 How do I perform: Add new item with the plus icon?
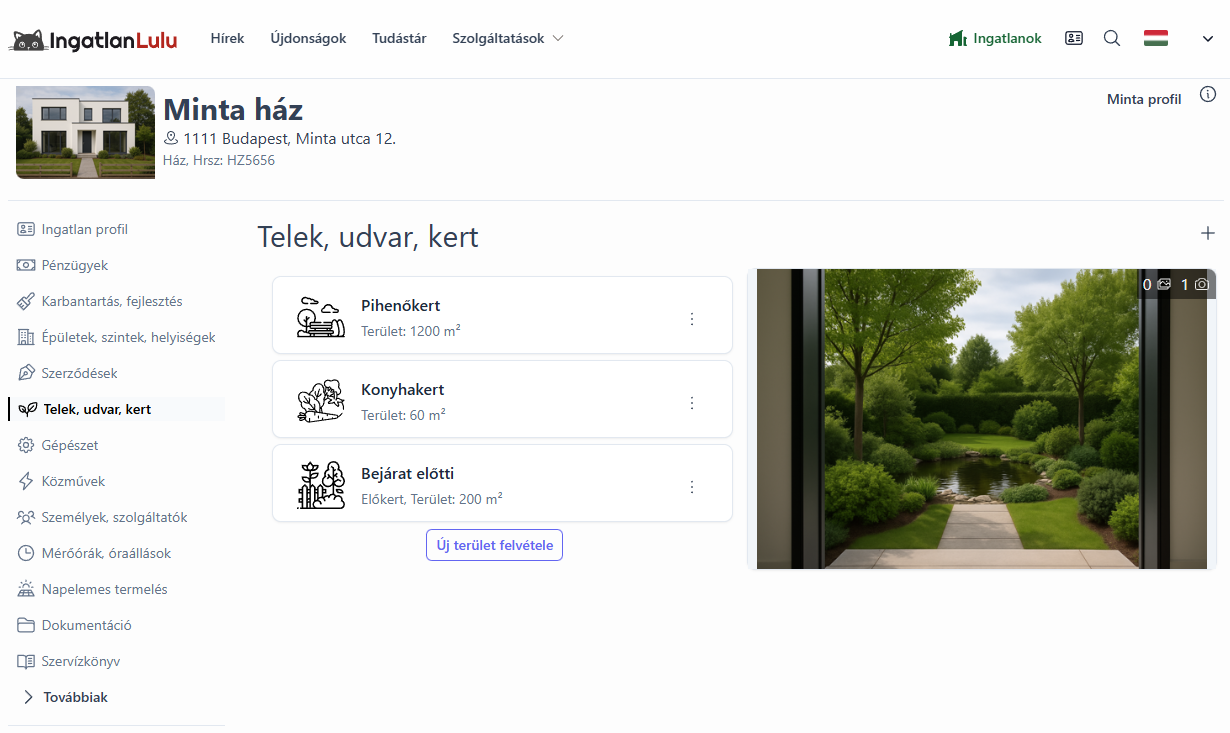(x=1208, y=233)
